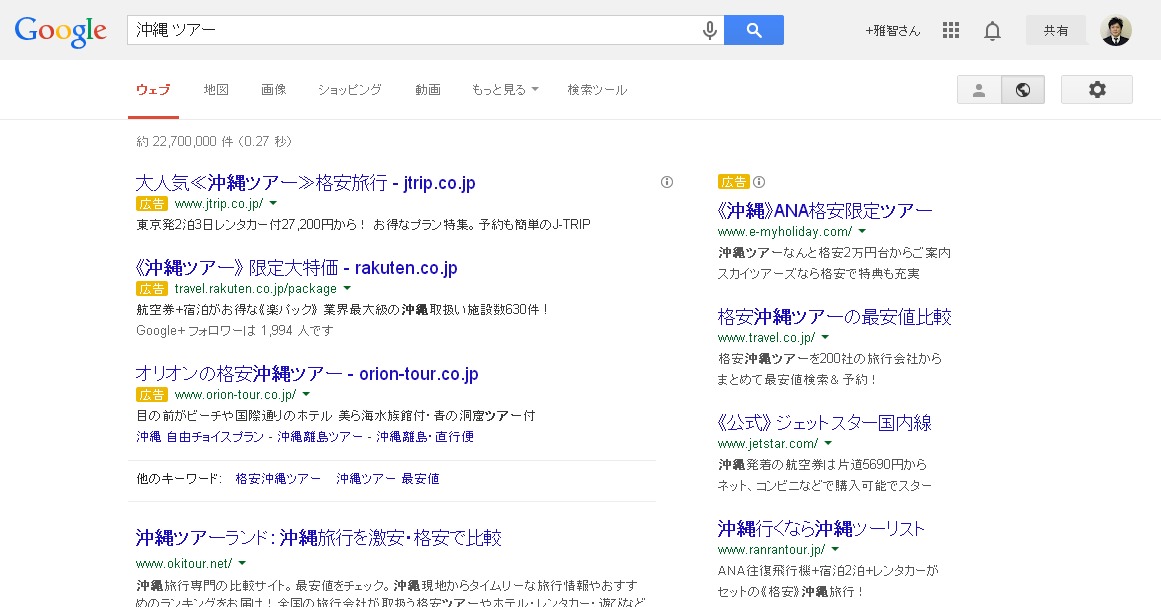Image resolution: width=1161 pixels, height=607 pixels.
Task: Open notifications bell
Action: (x=992, y=30)
